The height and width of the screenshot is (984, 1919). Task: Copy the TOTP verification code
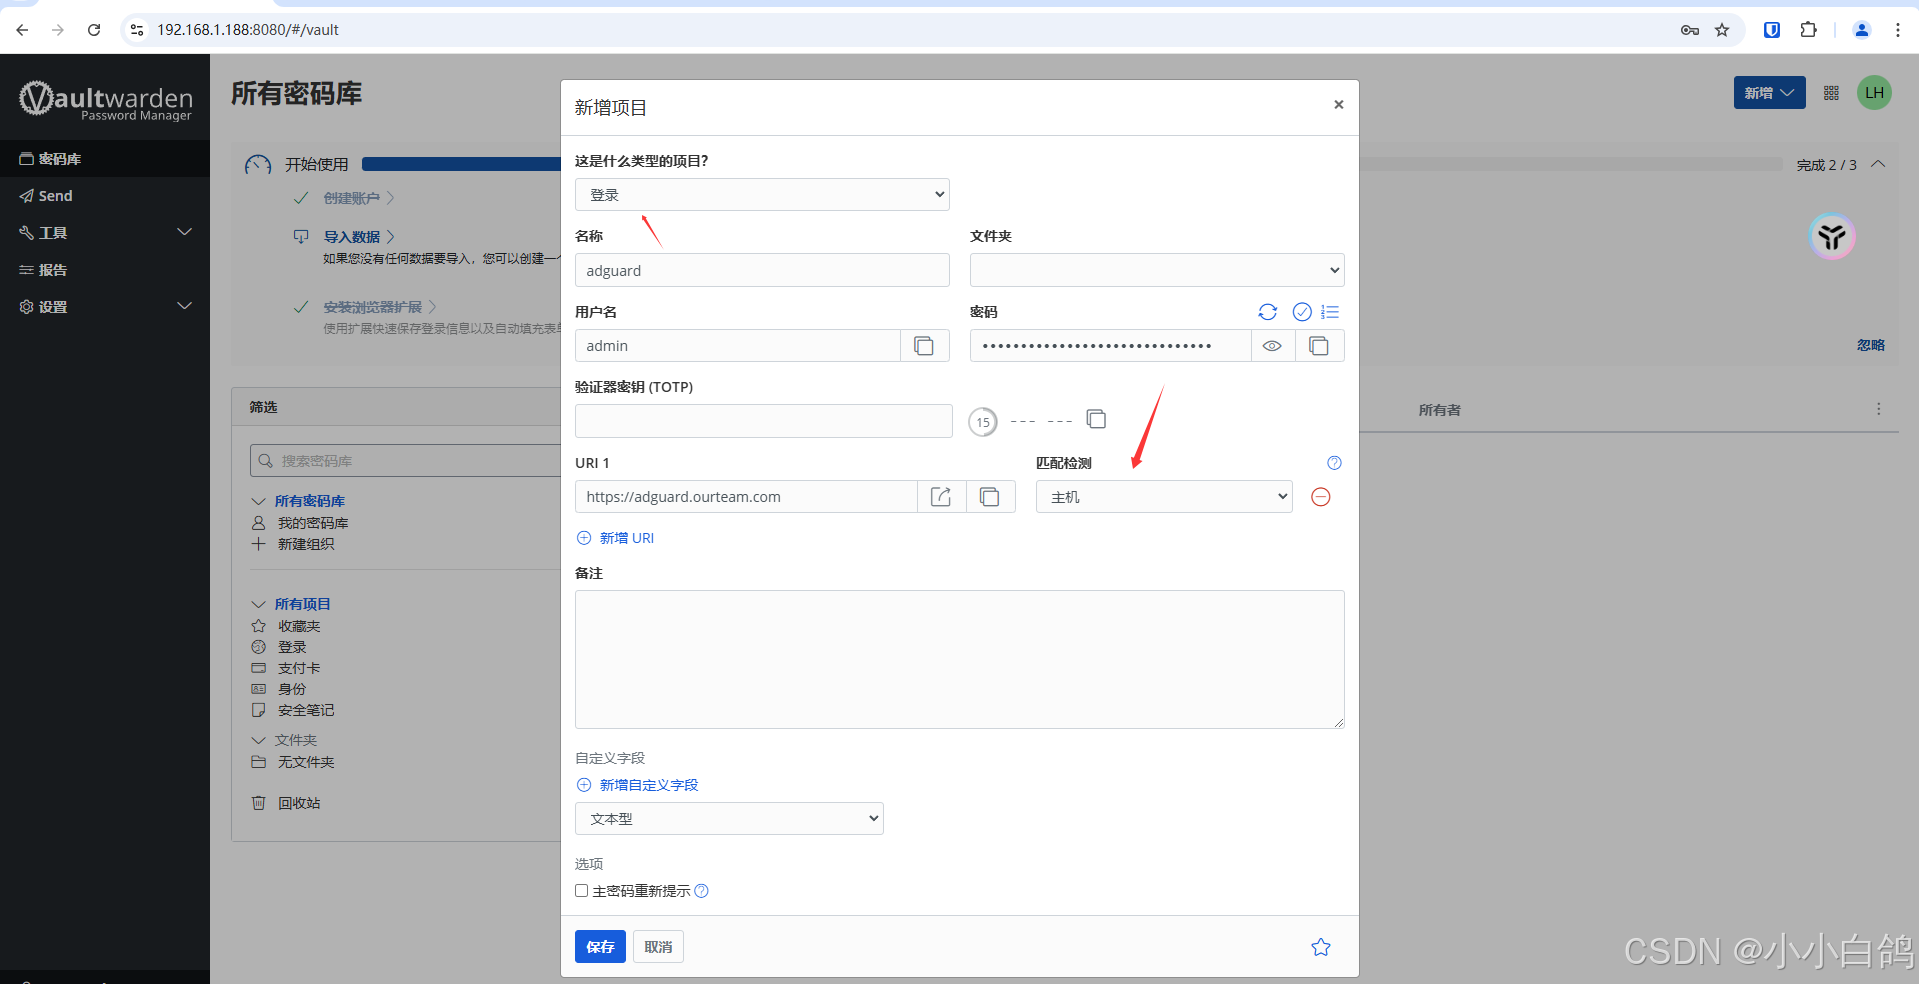[x=1096, y=419]
